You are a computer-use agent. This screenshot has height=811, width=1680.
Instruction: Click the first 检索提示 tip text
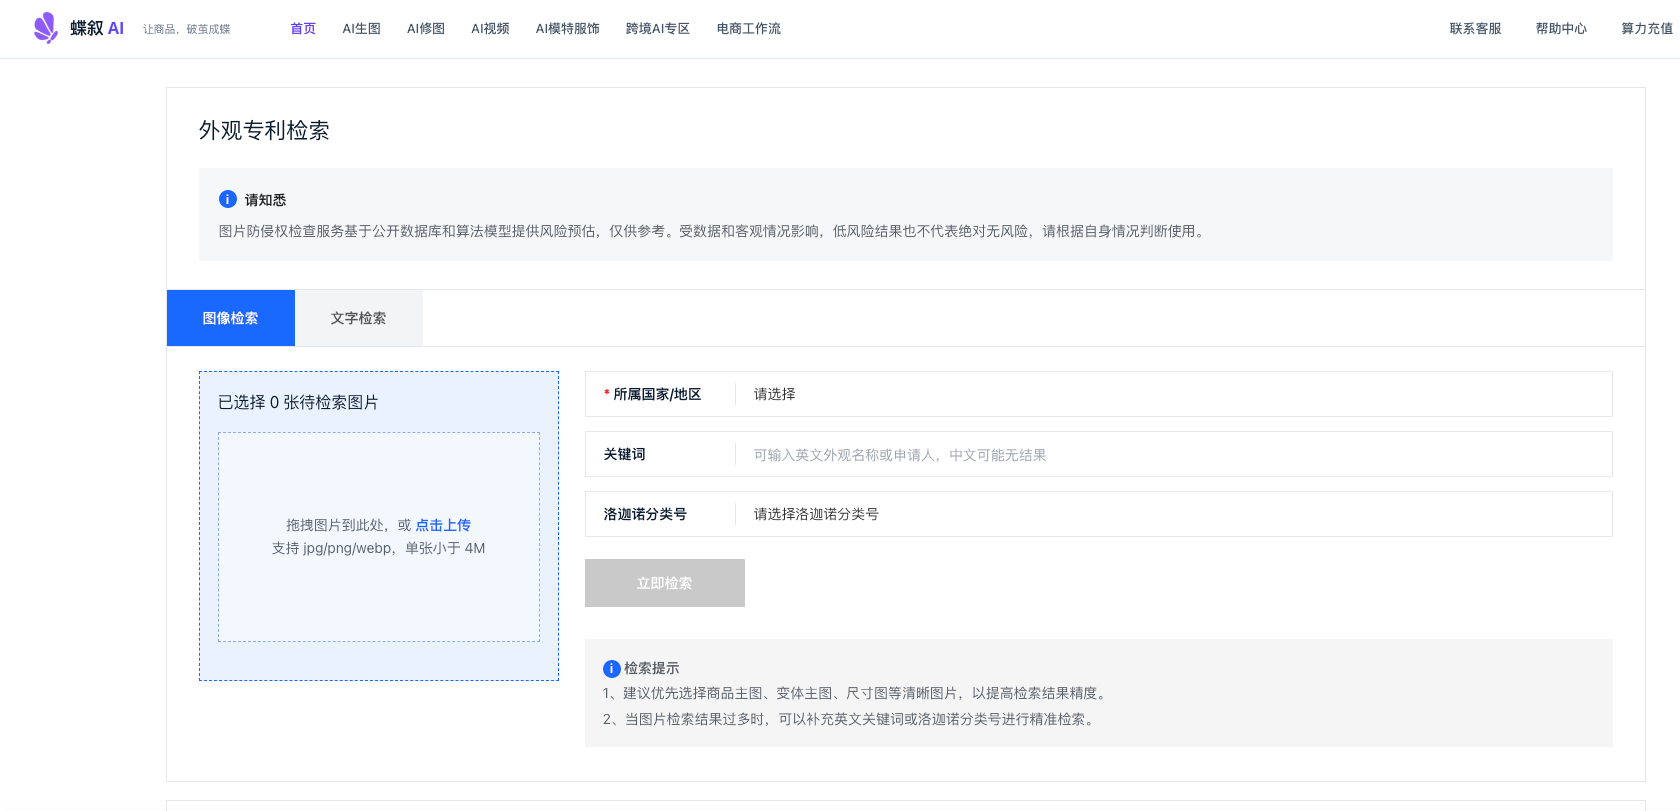(856, 693)
